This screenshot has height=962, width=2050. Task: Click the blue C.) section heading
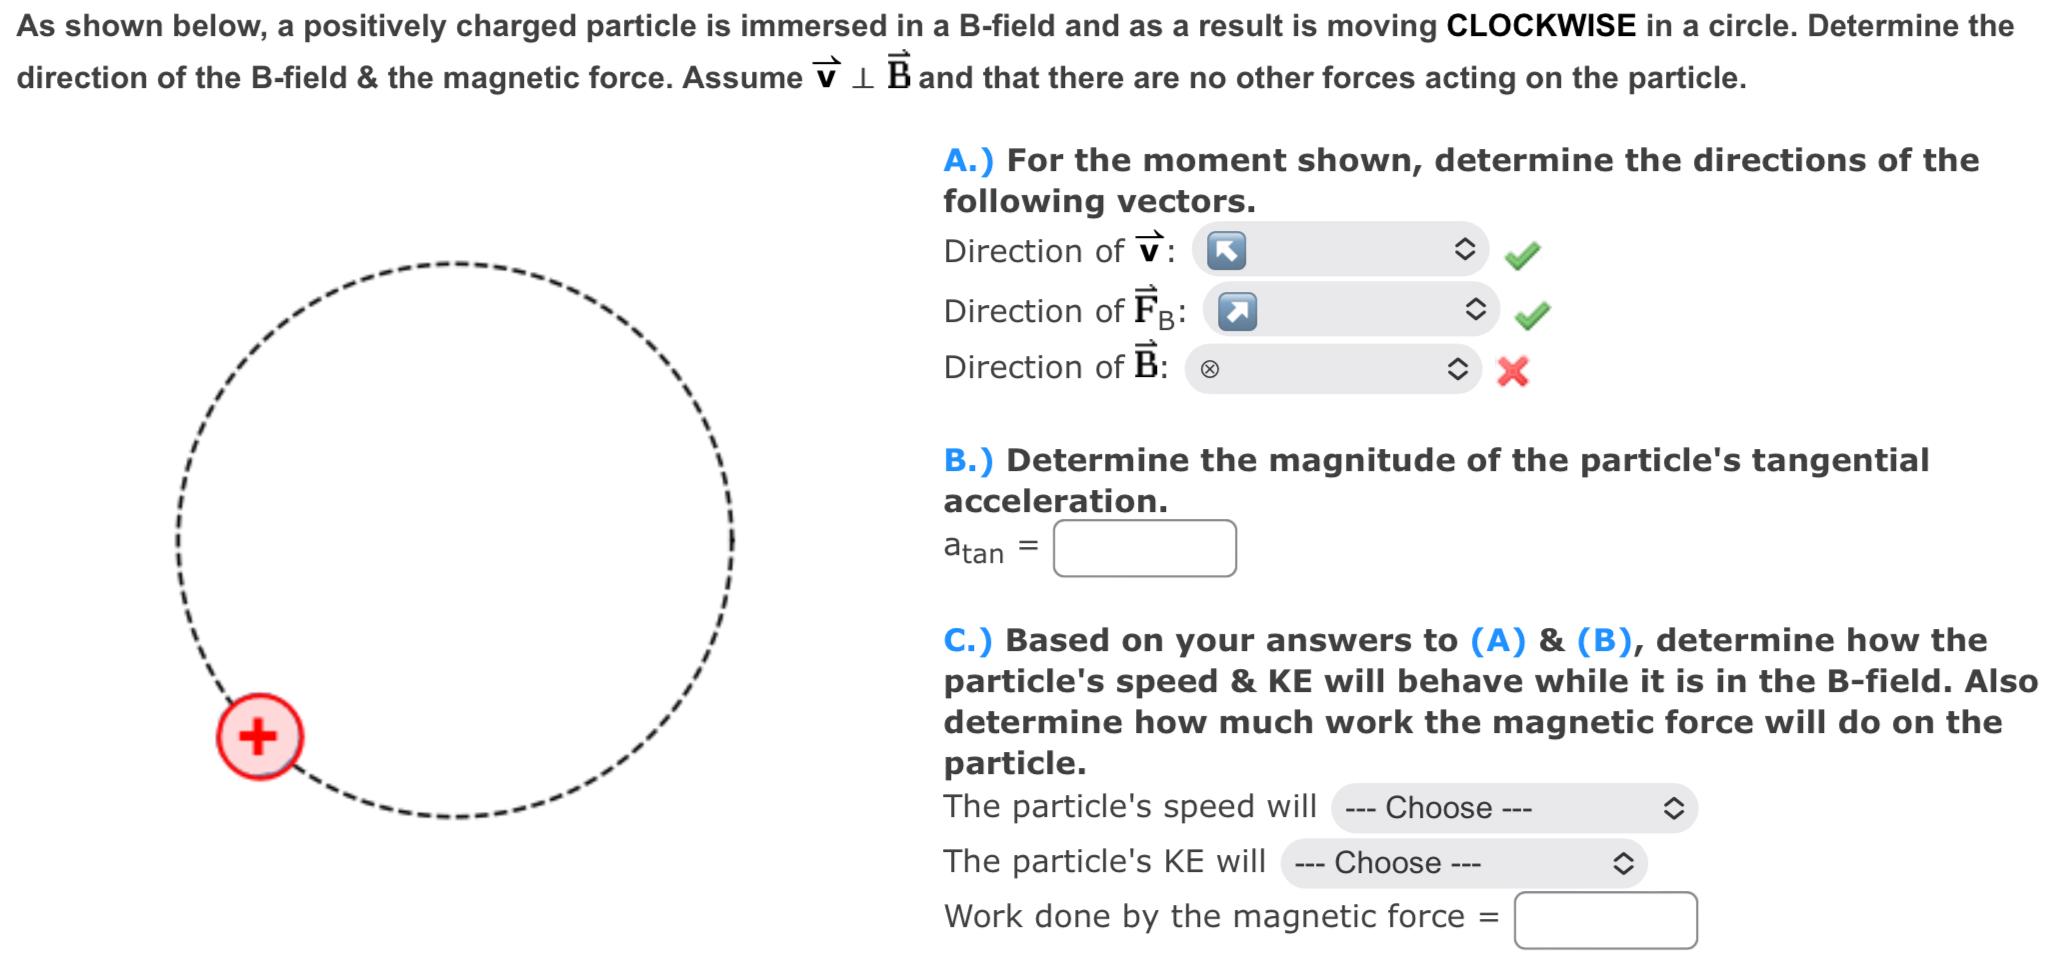966,639
